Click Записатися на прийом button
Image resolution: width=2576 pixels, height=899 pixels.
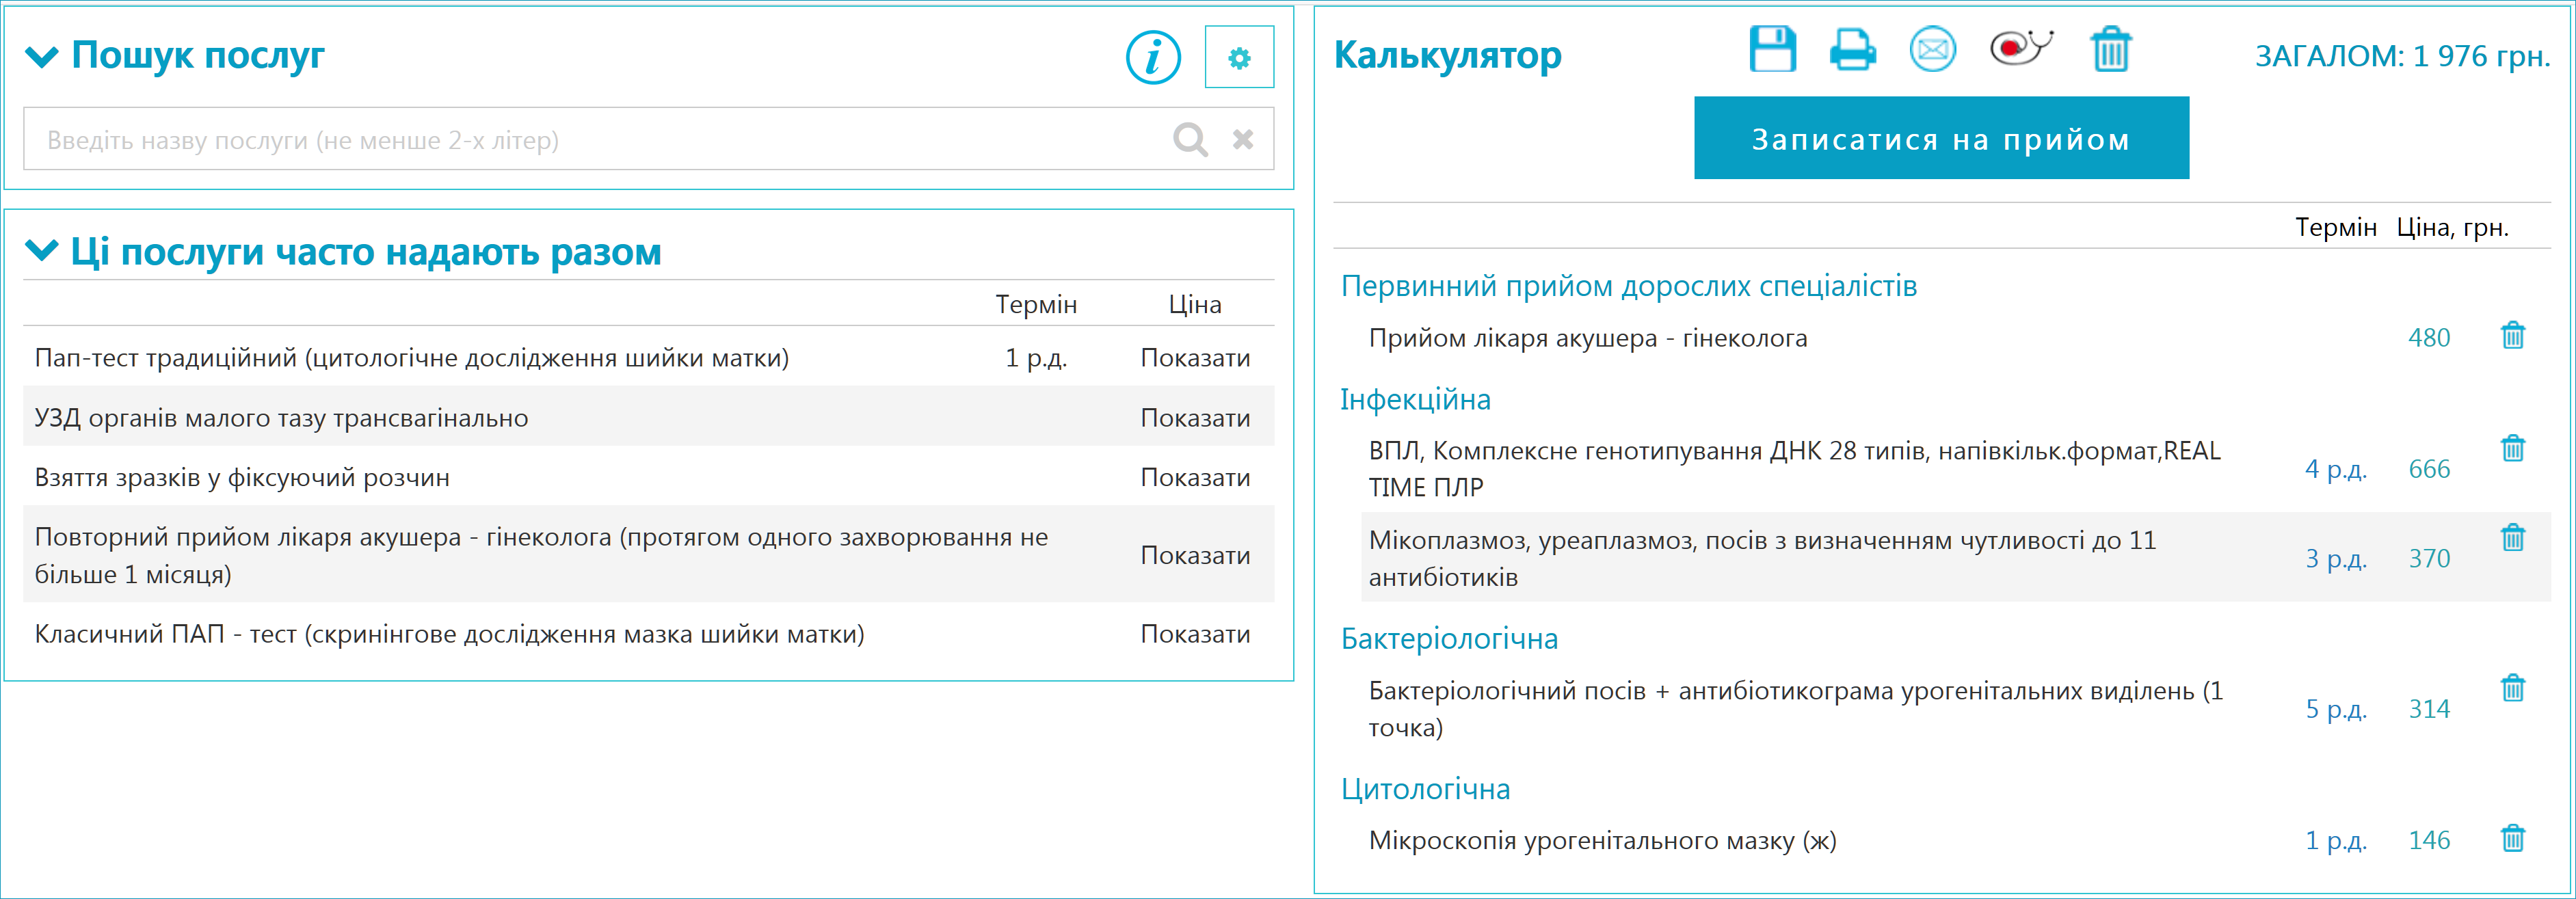(x=1941, y=138)
